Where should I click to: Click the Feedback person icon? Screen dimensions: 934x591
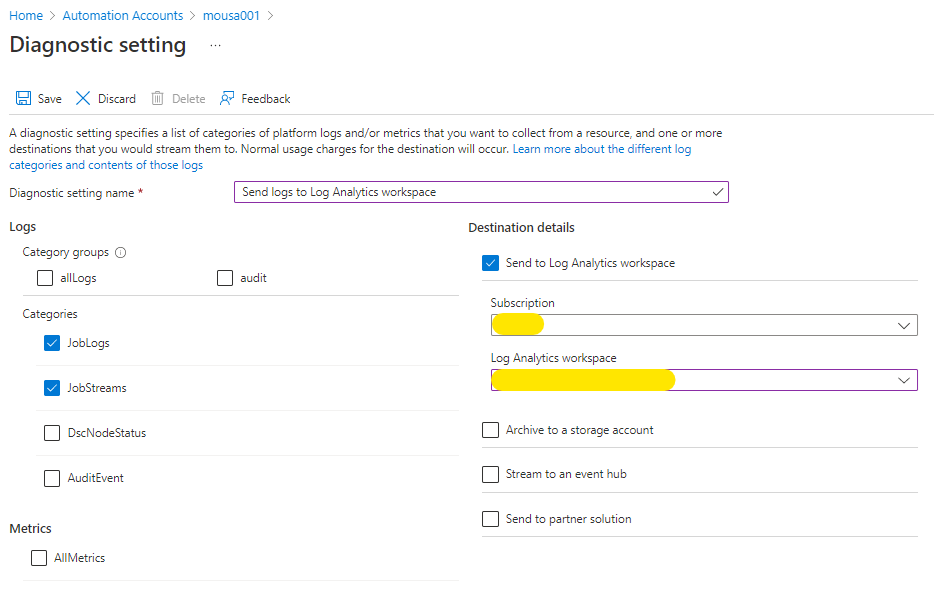point(227,99)
